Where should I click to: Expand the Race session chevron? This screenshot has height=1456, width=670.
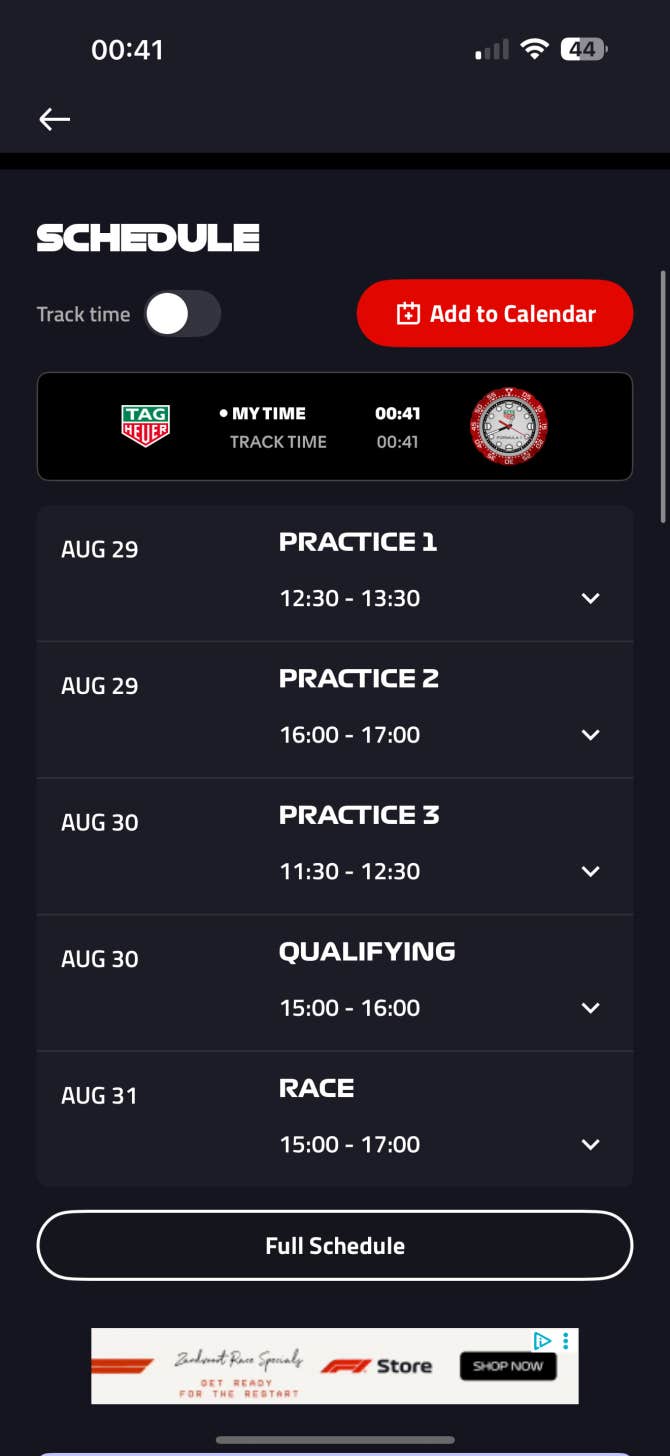point(591,1144)
